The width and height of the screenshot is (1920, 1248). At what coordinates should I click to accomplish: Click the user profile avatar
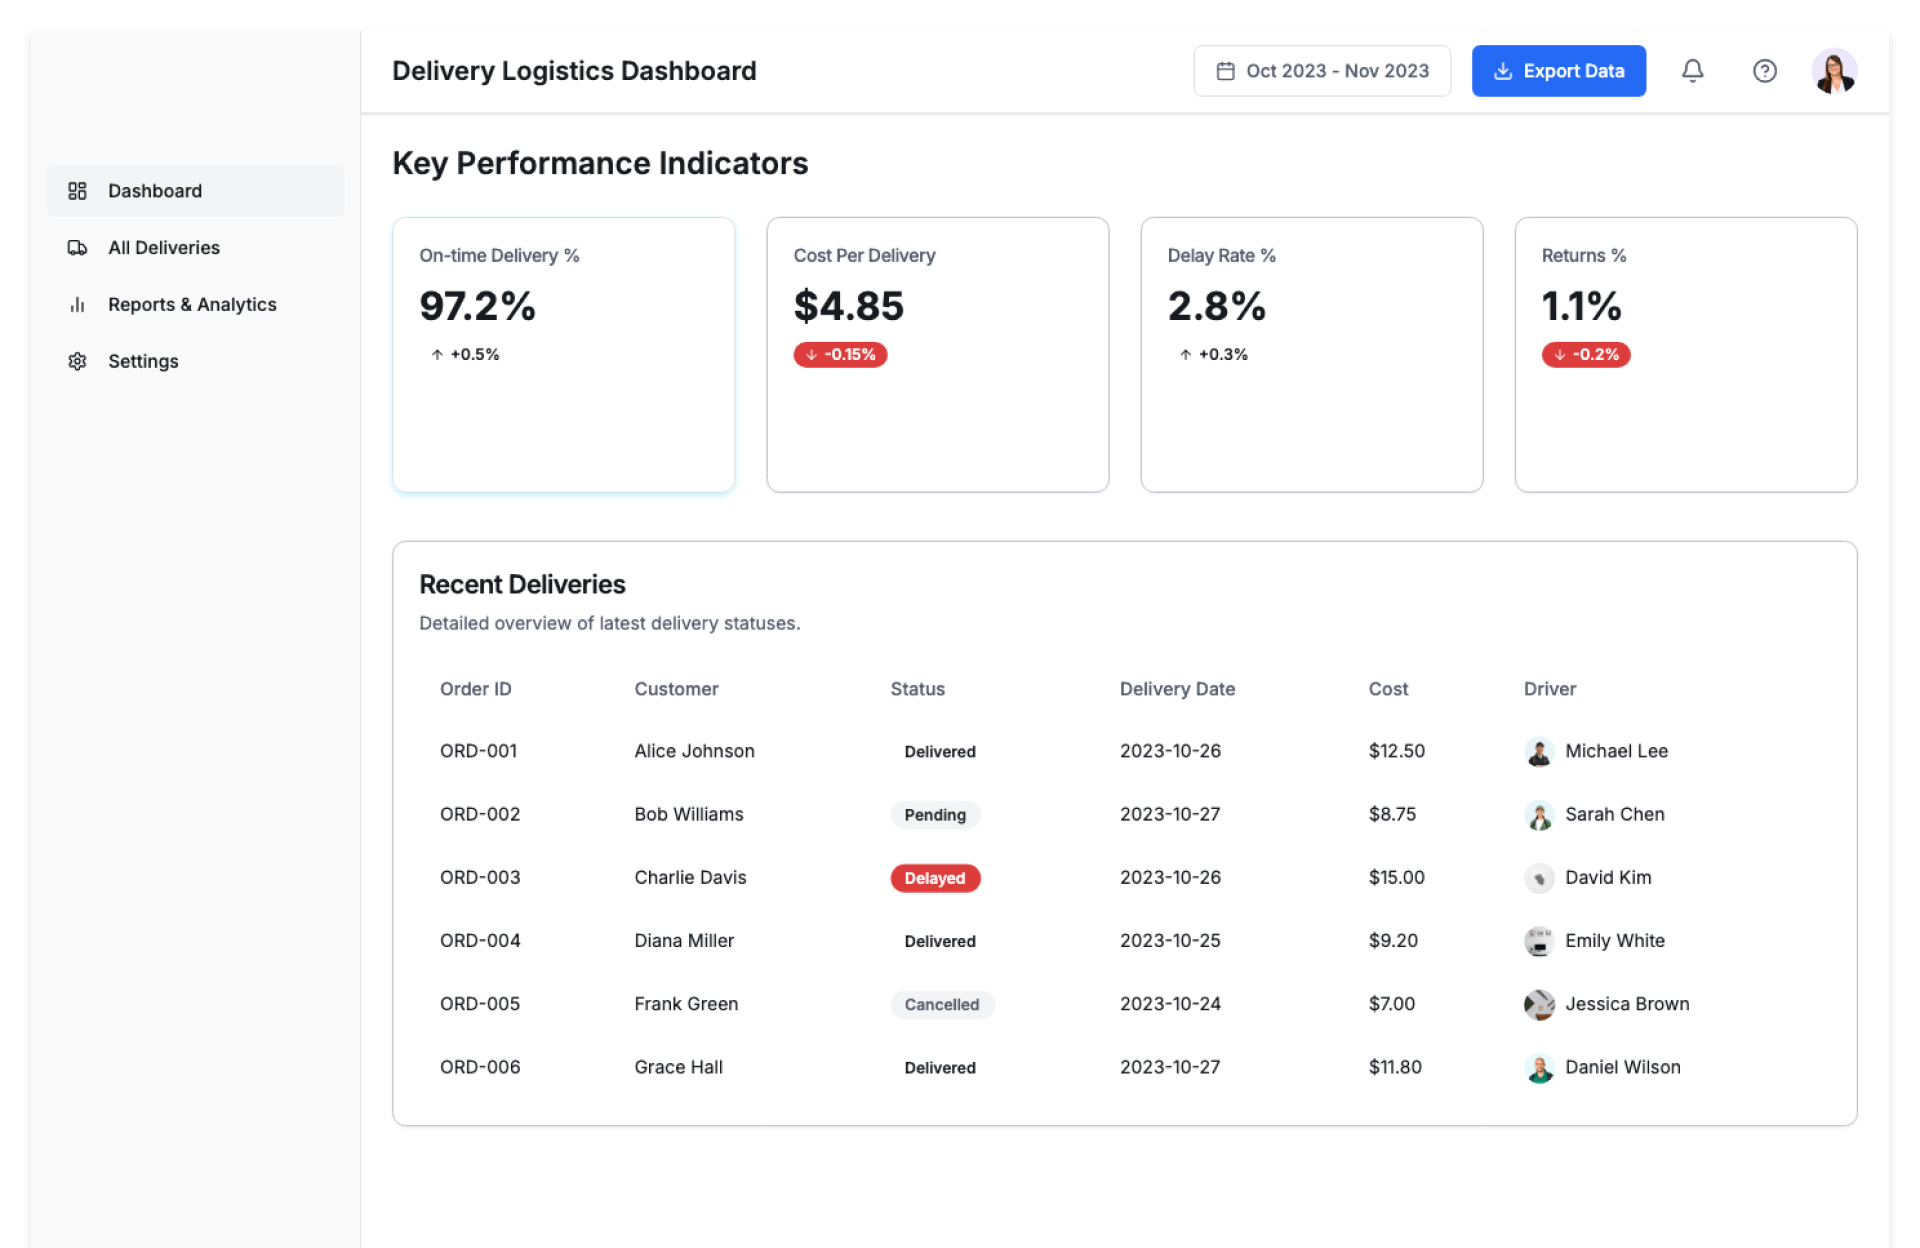pos(1834,71)
